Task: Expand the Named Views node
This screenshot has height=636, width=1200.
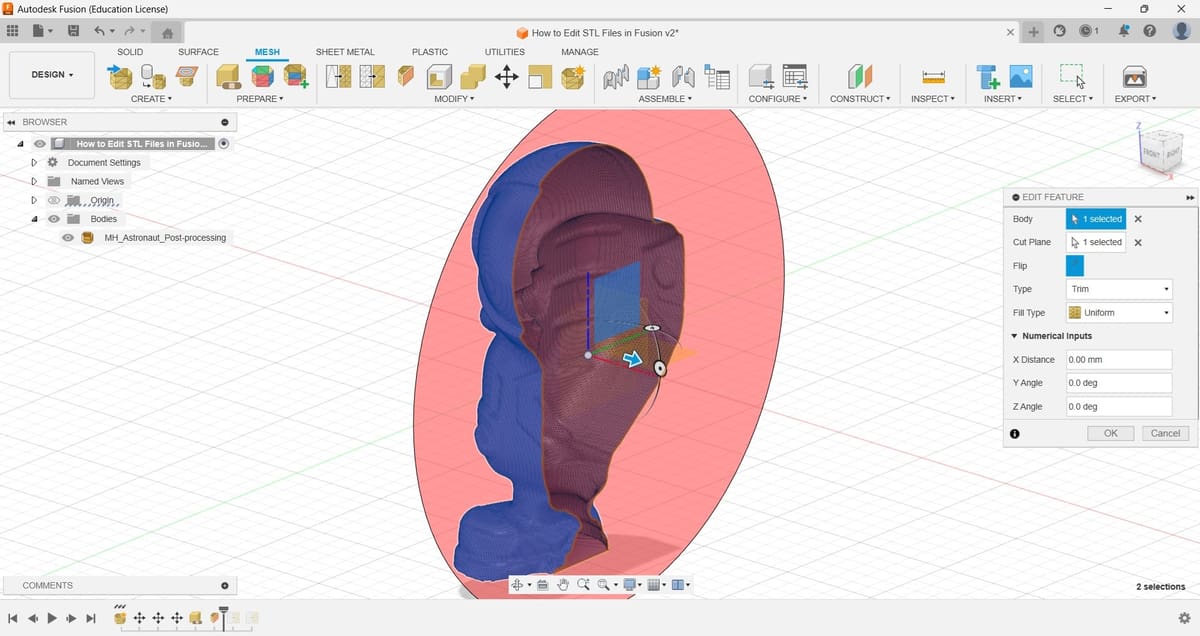Action: pyautogui.click(x=34, y=181)
